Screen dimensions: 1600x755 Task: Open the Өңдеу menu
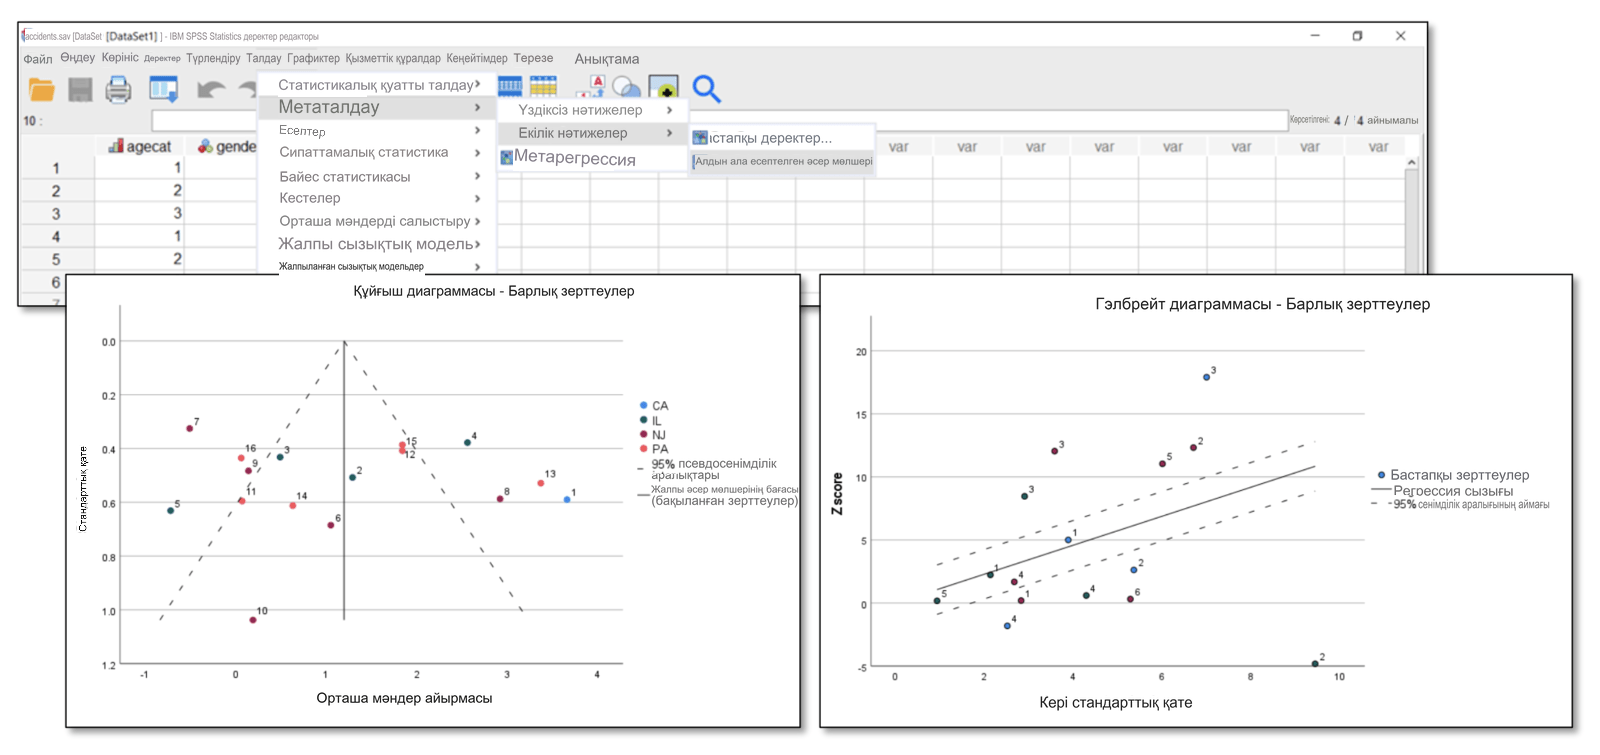pos(77,58)
